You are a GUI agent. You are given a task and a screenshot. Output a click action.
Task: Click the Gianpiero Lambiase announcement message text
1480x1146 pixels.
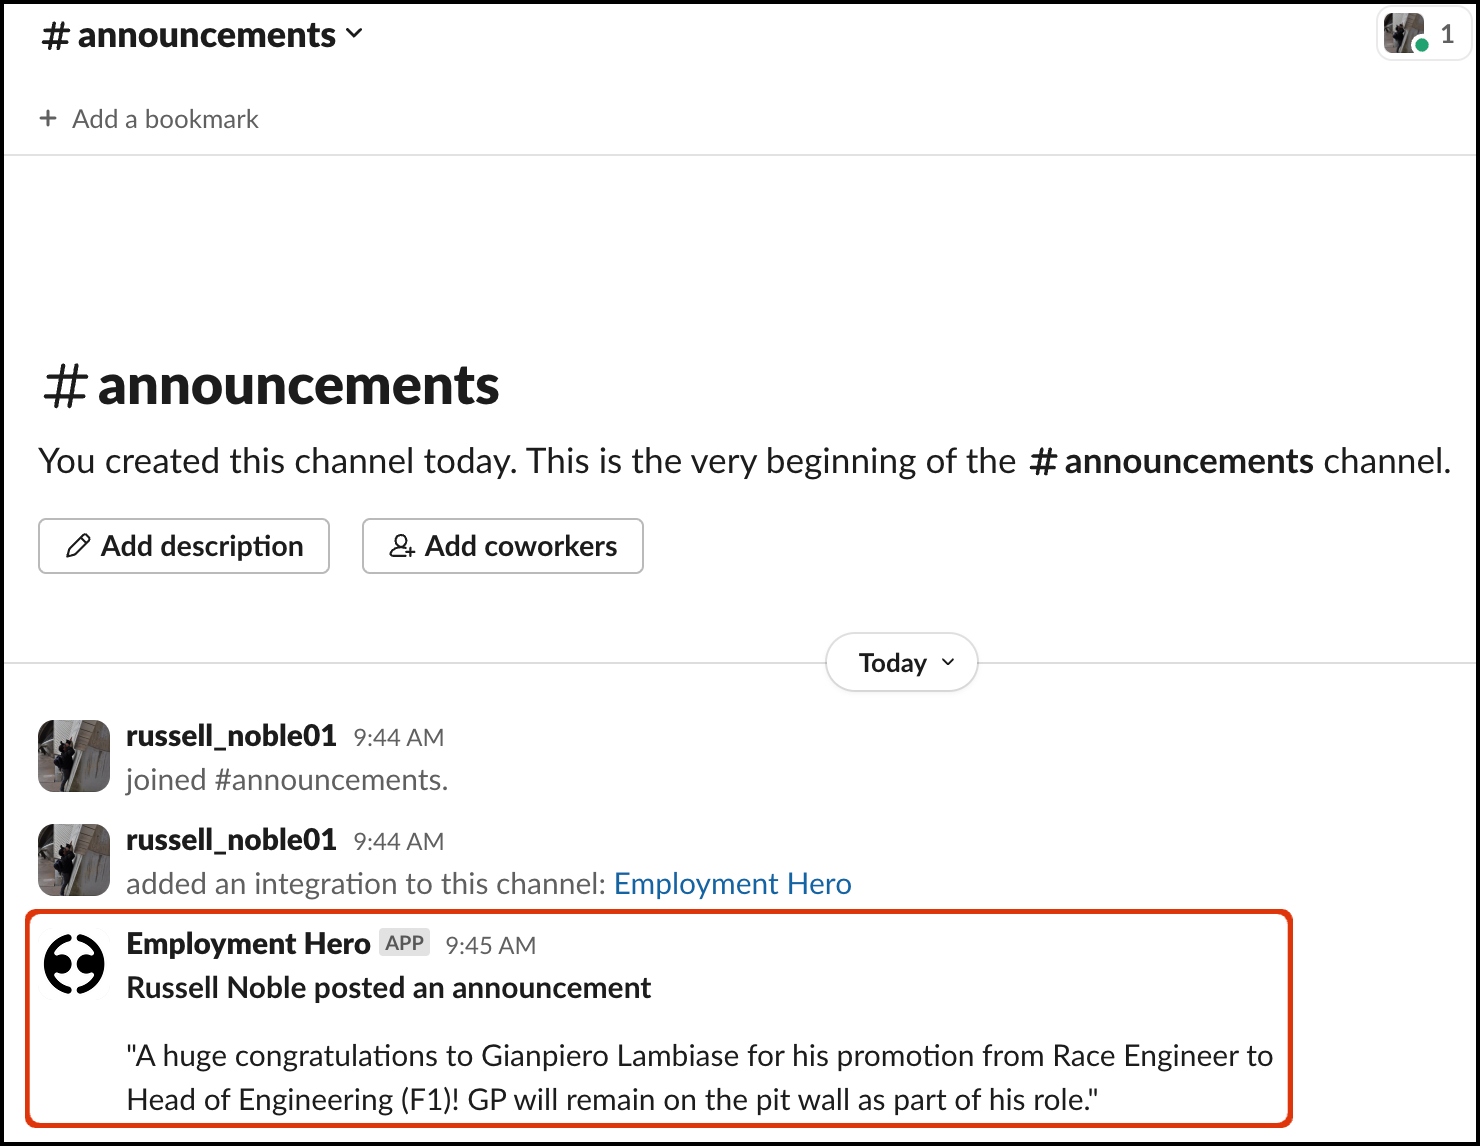click(x=699, y=1078)
